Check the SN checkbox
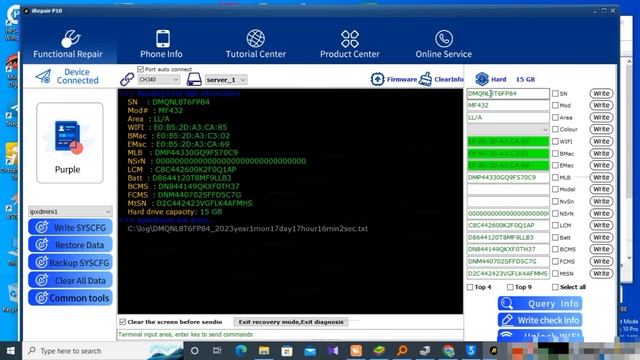This screenshot has width=640, height=360. point(555,93)
